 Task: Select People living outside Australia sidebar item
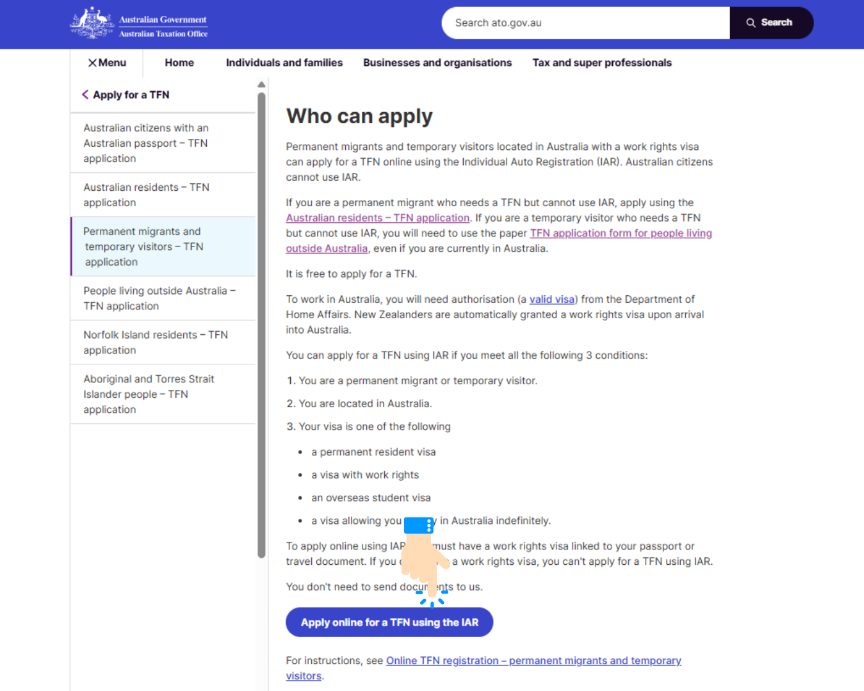[159, 298]
